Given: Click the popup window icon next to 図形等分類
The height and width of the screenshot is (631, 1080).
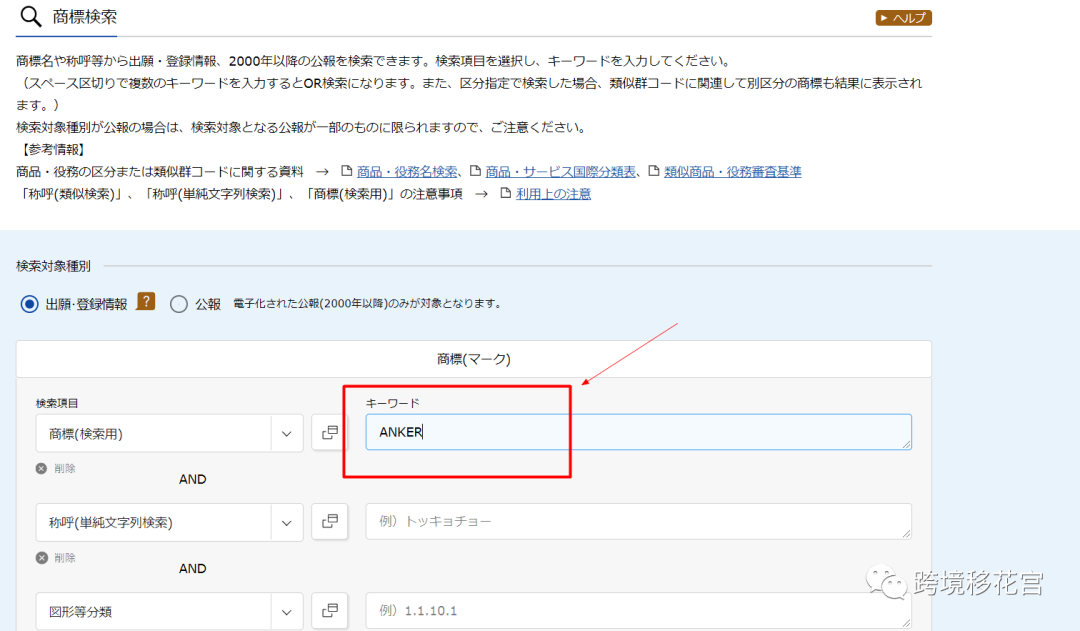Looking at the screenshot, I should [330, 610].
